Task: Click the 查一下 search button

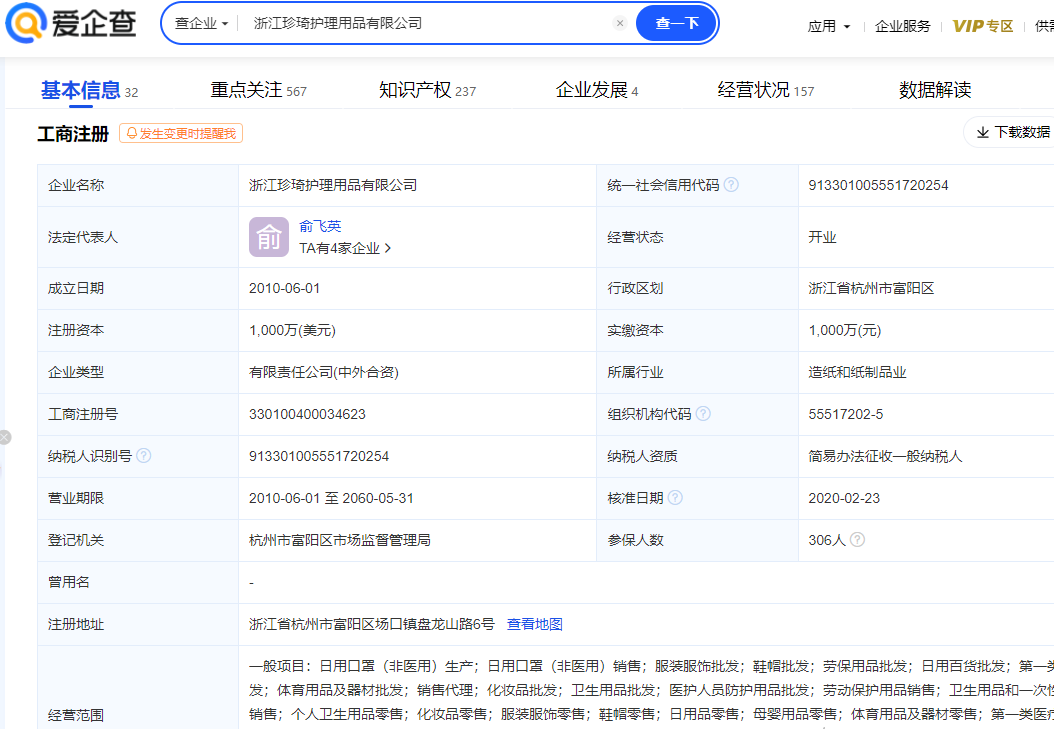Action: pyautogui.click(x=676, y=24)
